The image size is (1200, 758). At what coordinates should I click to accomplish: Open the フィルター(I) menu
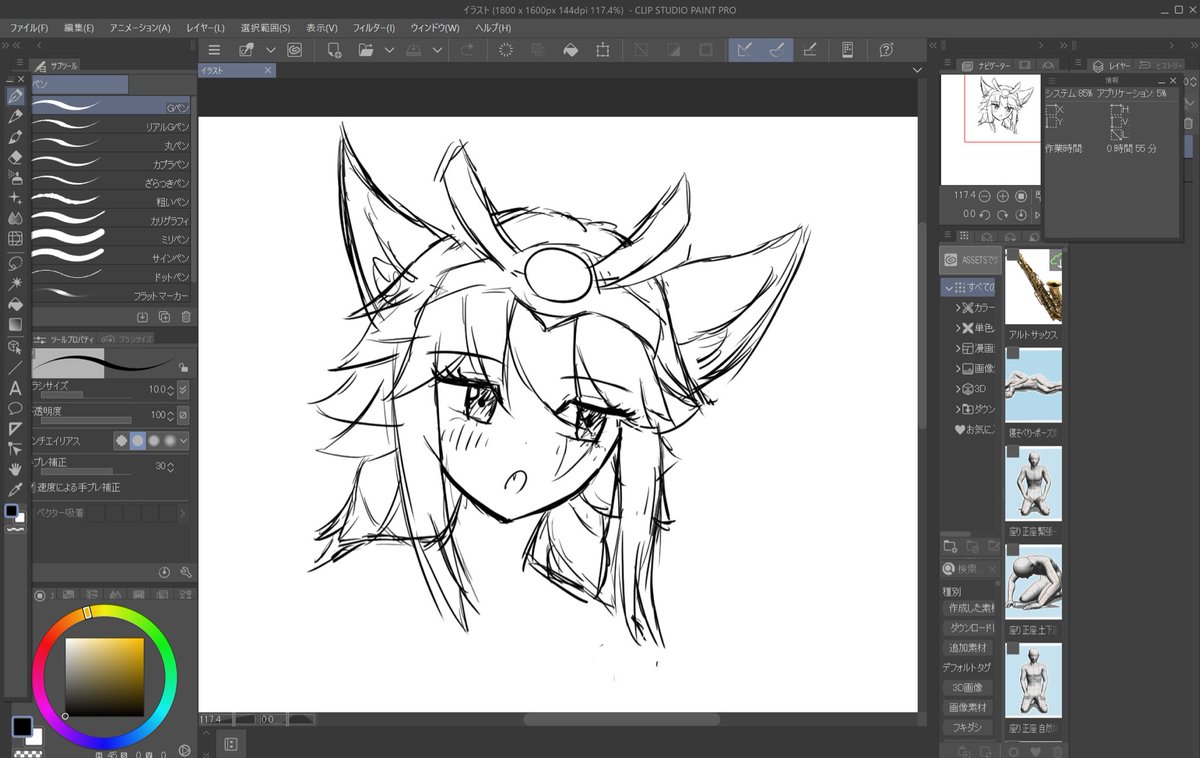[x=373, y=28]
